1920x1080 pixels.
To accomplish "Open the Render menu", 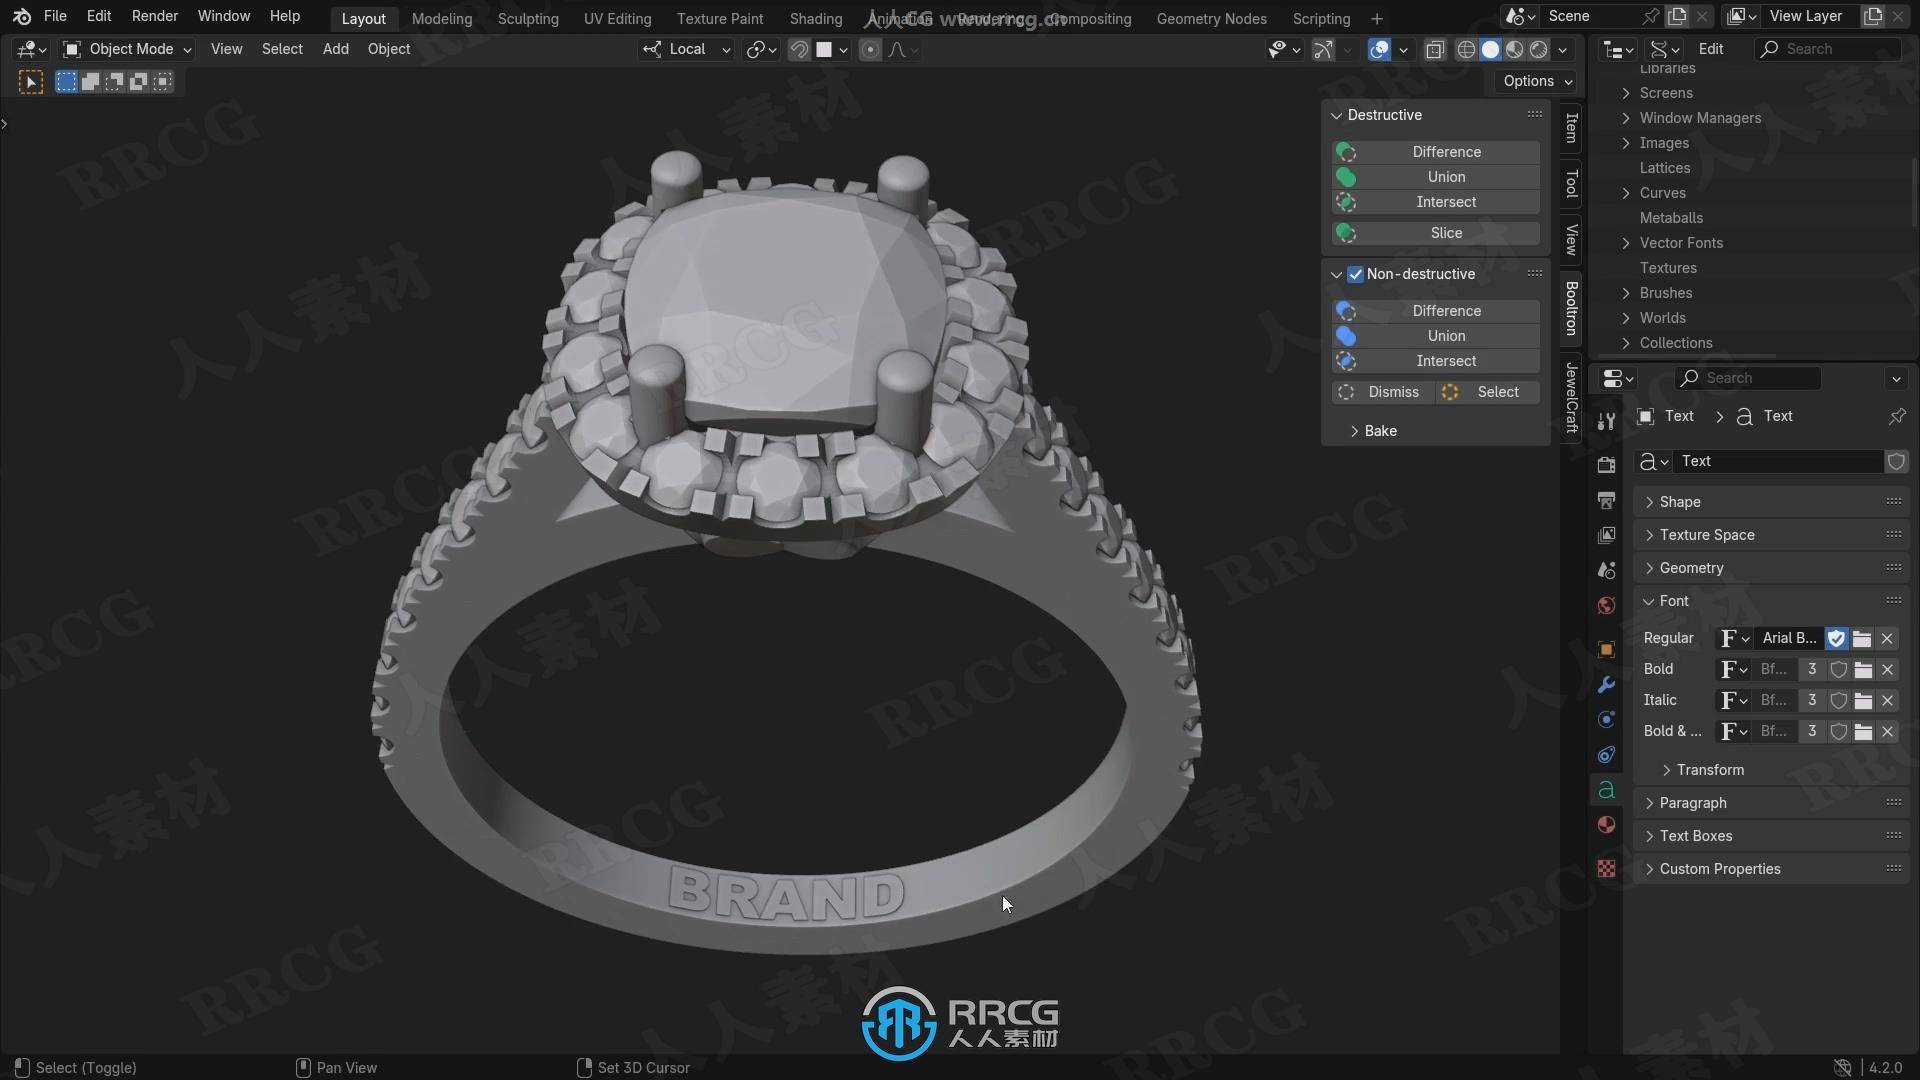I will [154, 16].
